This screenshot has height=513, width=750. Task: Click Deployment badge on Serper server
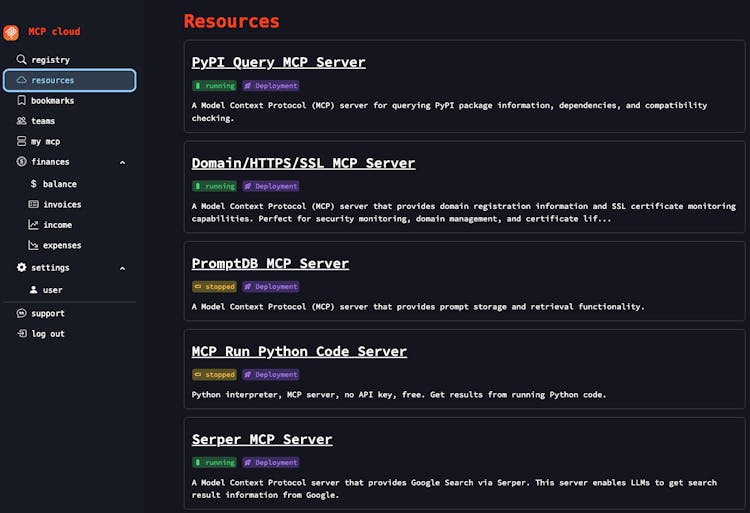pyautogui.click(x=271, y=462)
